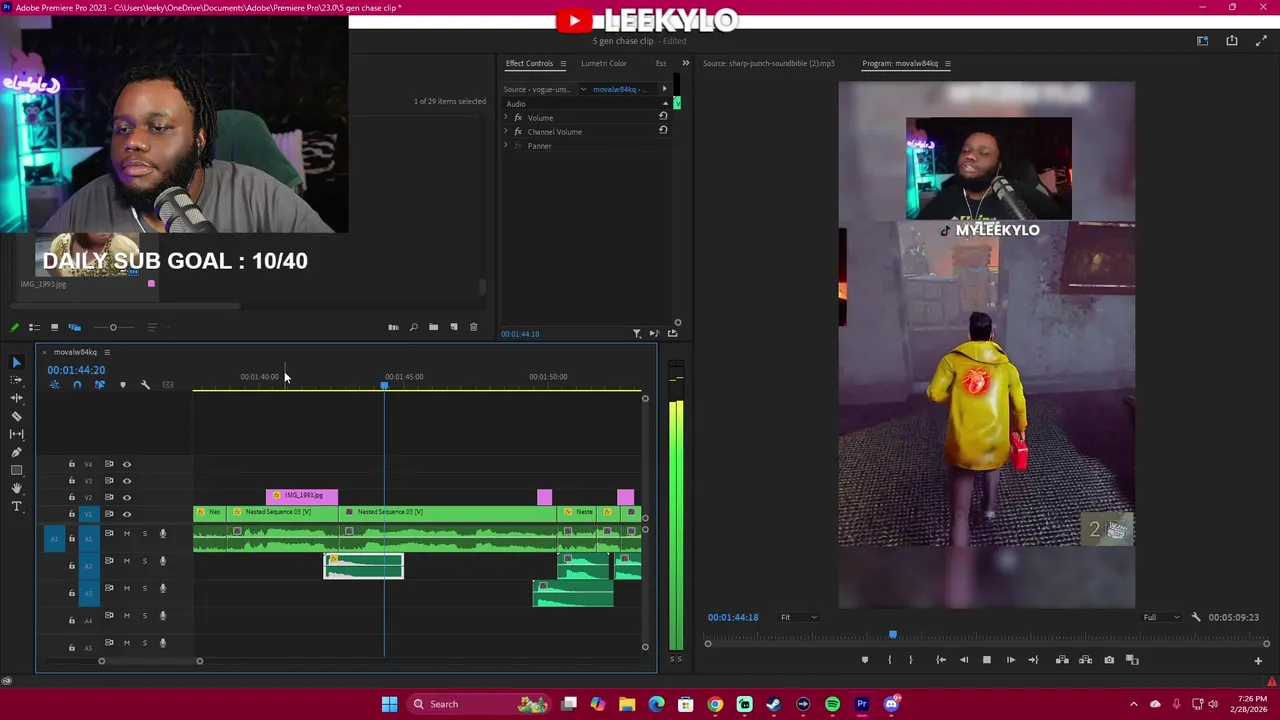Switch Project panel to Freeform View
Viewport: 1280px width, 720px height.
pyautogui.click(x=74, y=327)
